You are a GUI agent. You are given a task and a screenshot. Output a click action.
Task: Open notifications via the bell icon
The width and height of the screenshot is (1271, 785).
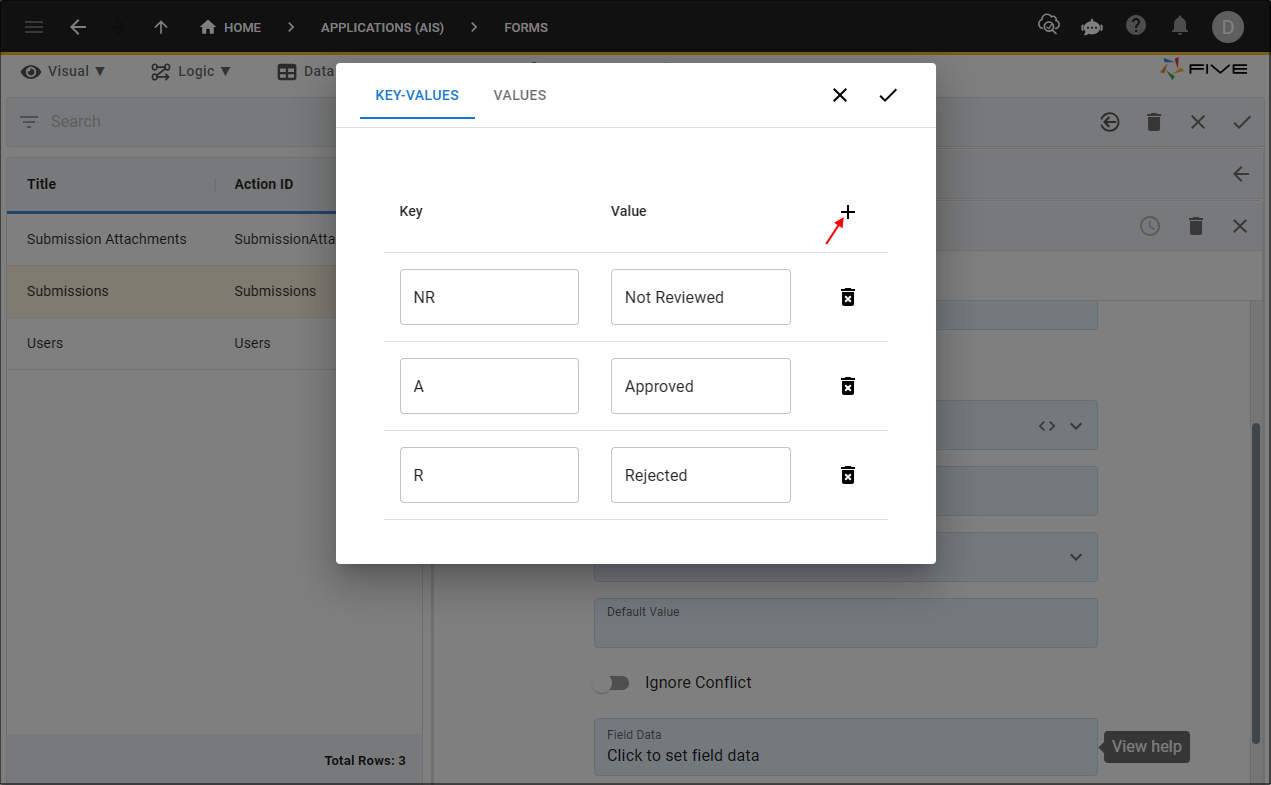[x=1180, y=27]
